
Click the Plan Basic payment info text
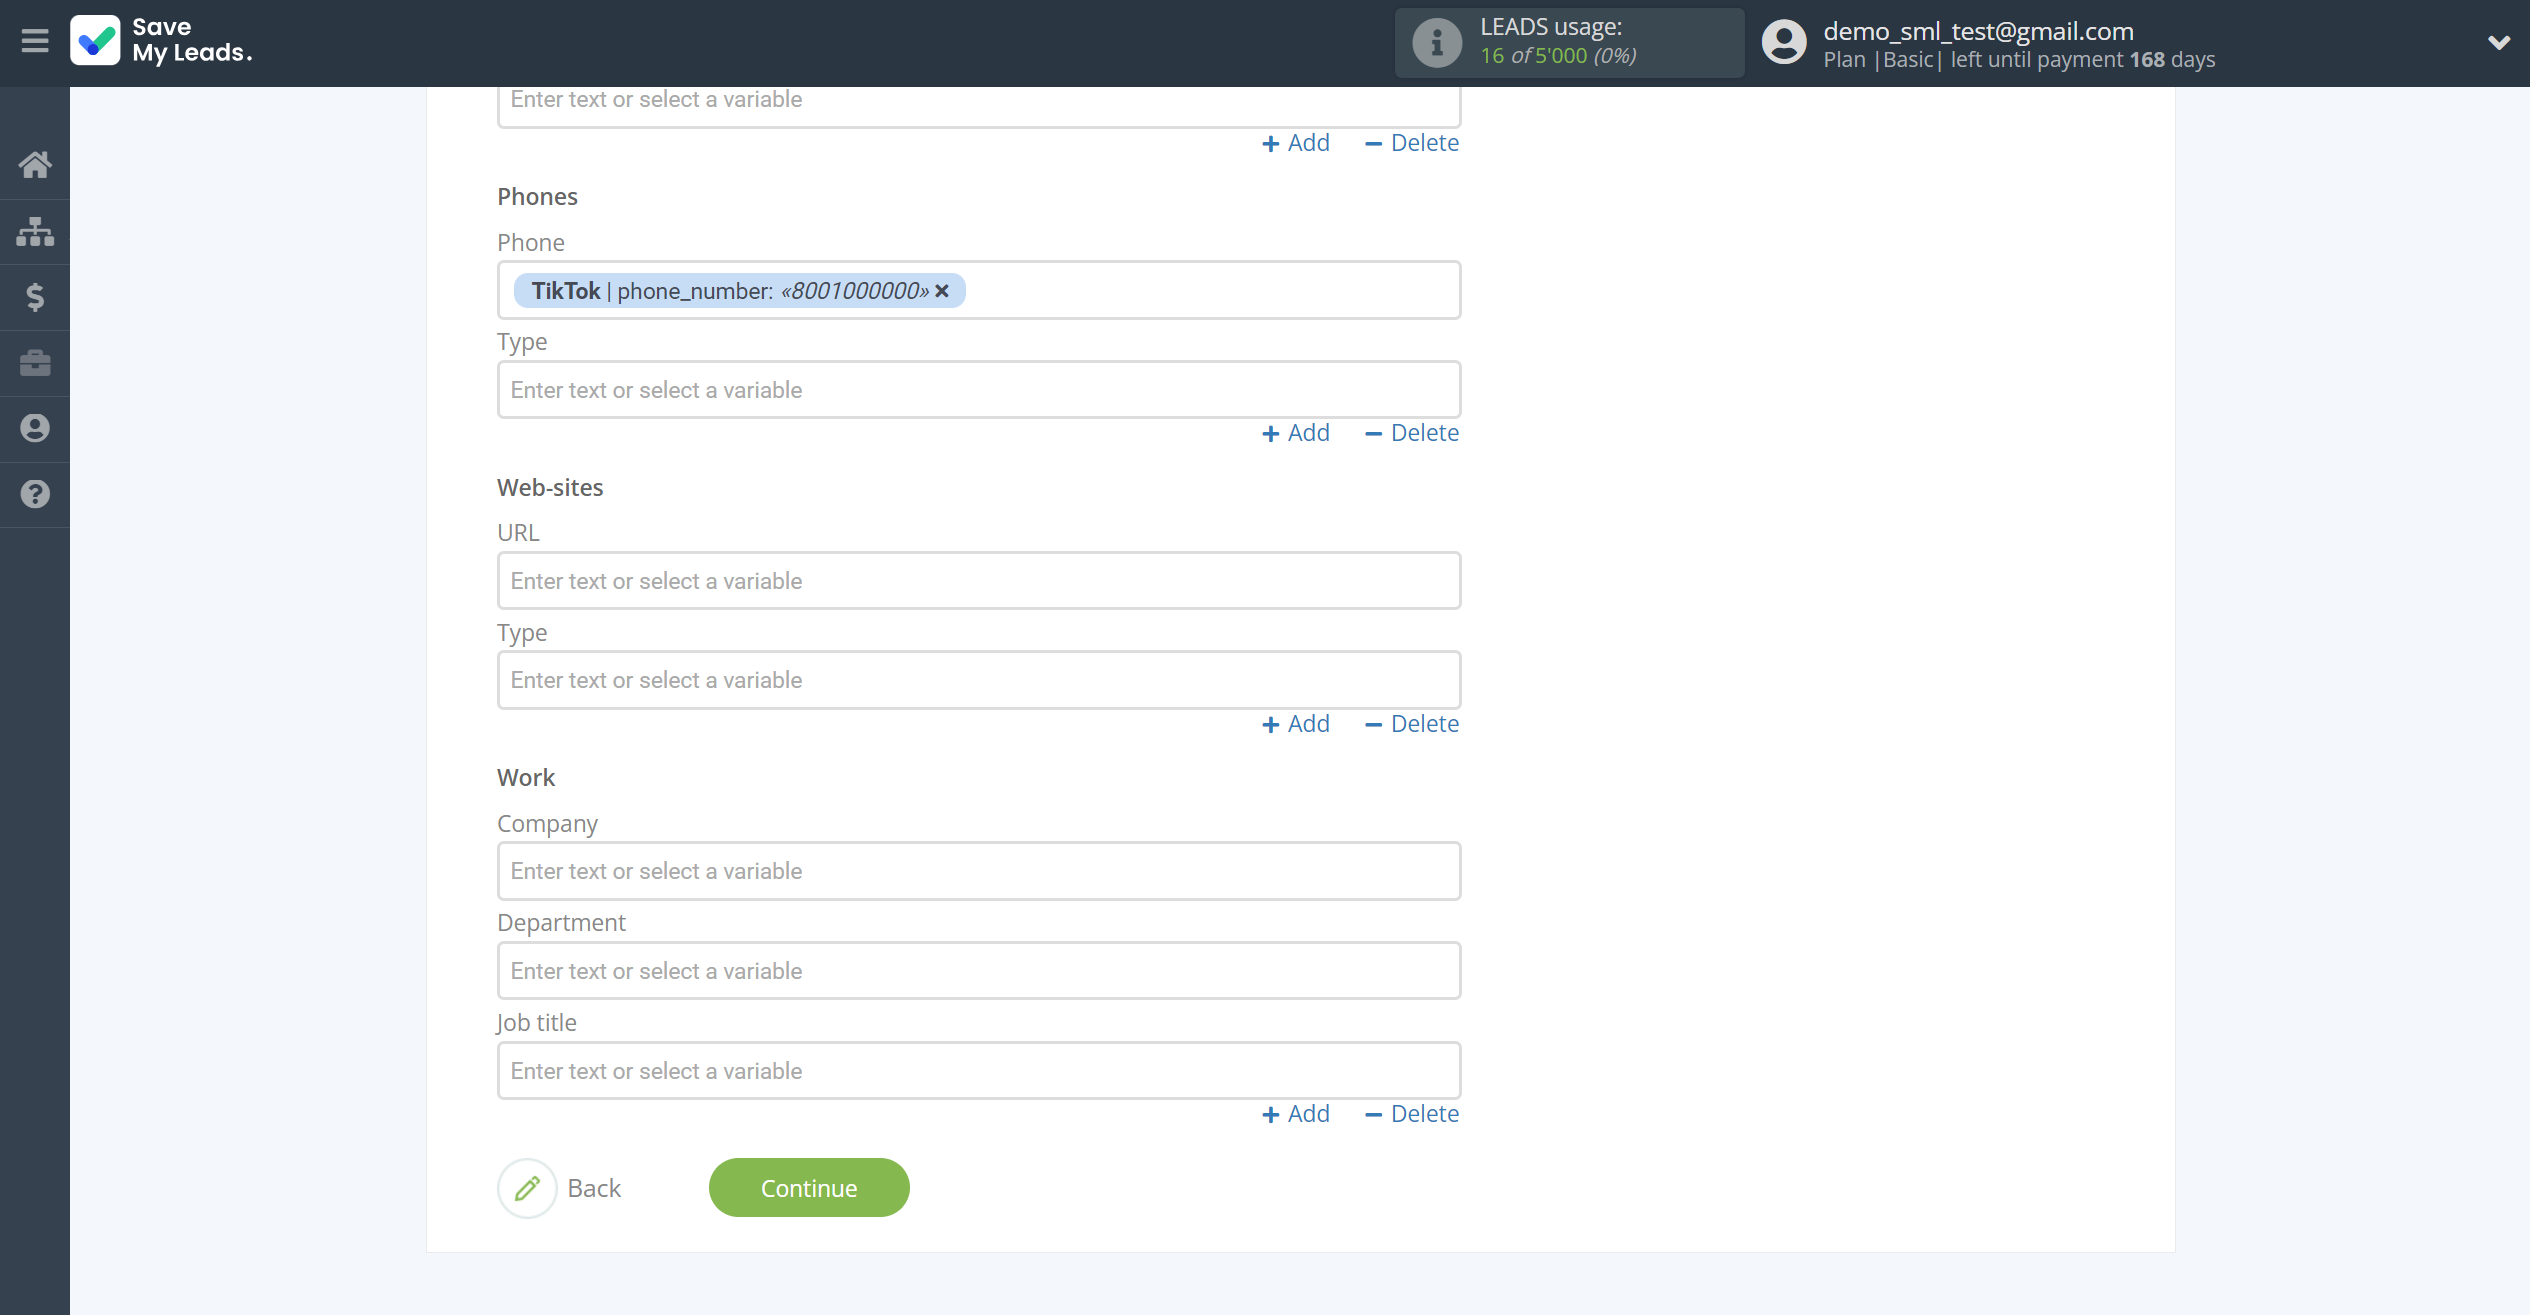tap(2019, 60)
